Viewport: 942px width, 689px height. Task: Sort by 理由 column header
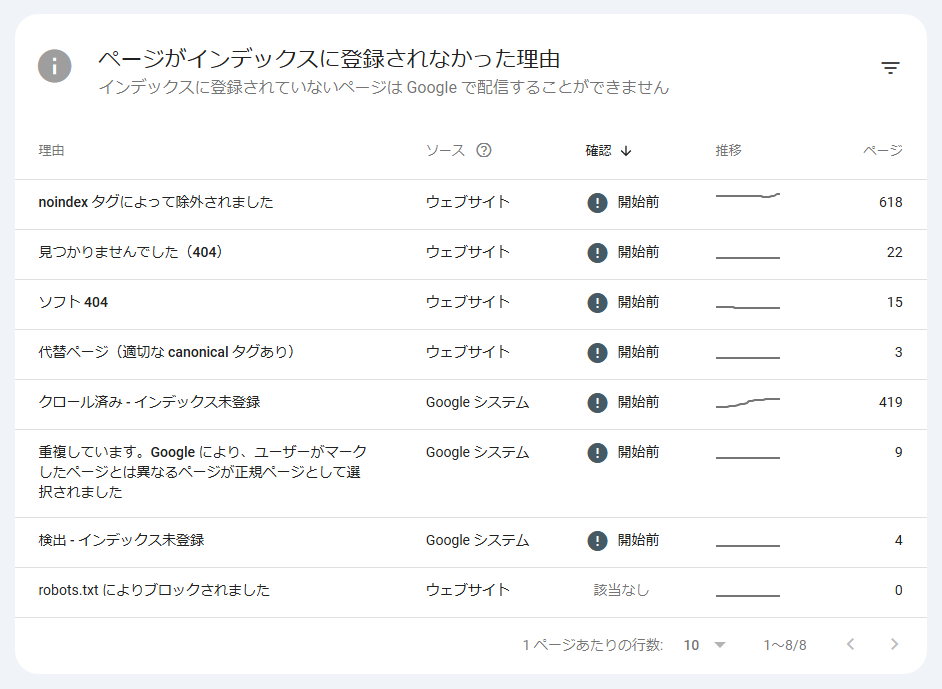click(51, 150)
